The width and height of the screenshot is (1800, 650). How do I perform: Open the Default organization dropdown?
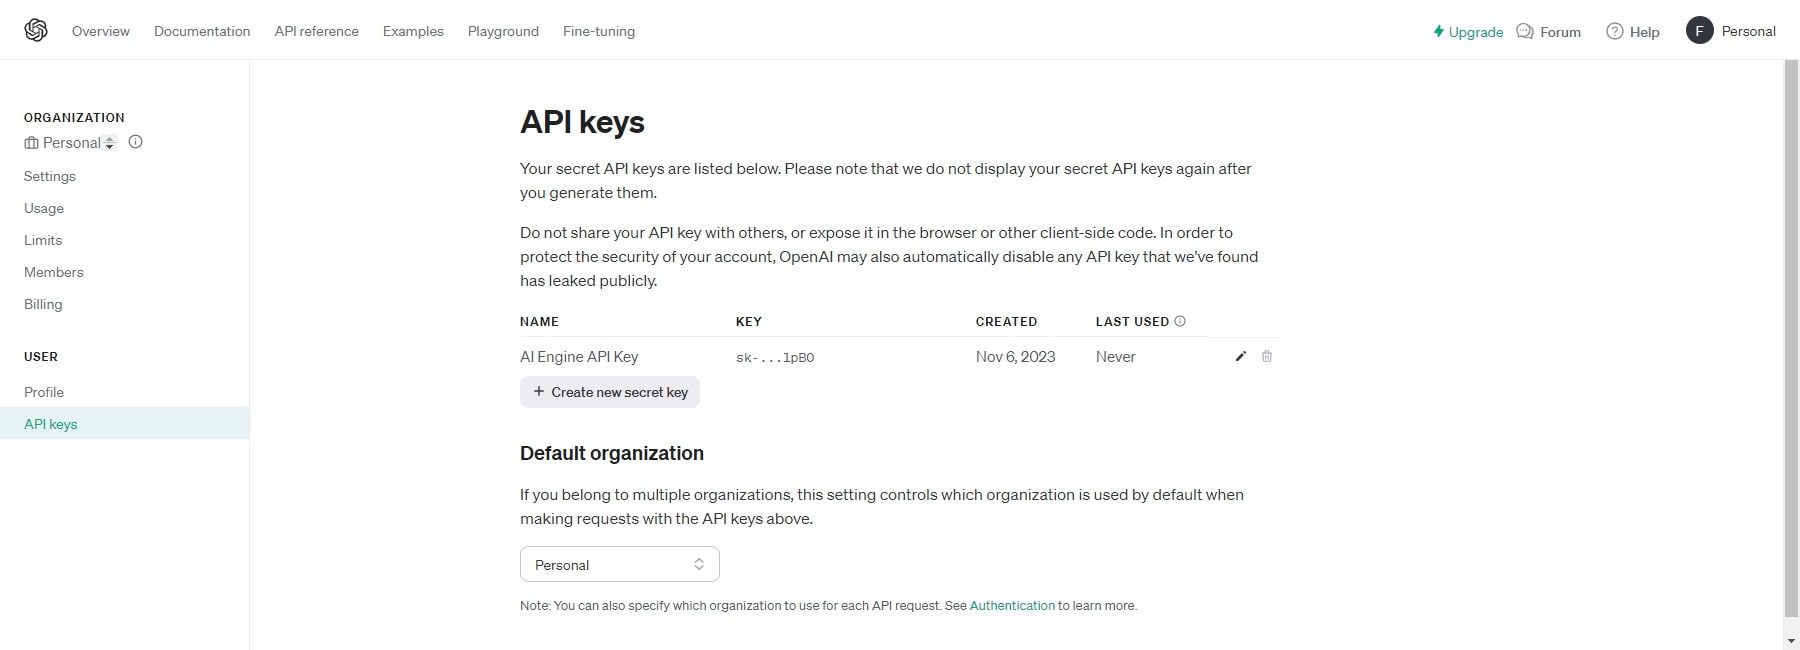click(x=619, y=564)
